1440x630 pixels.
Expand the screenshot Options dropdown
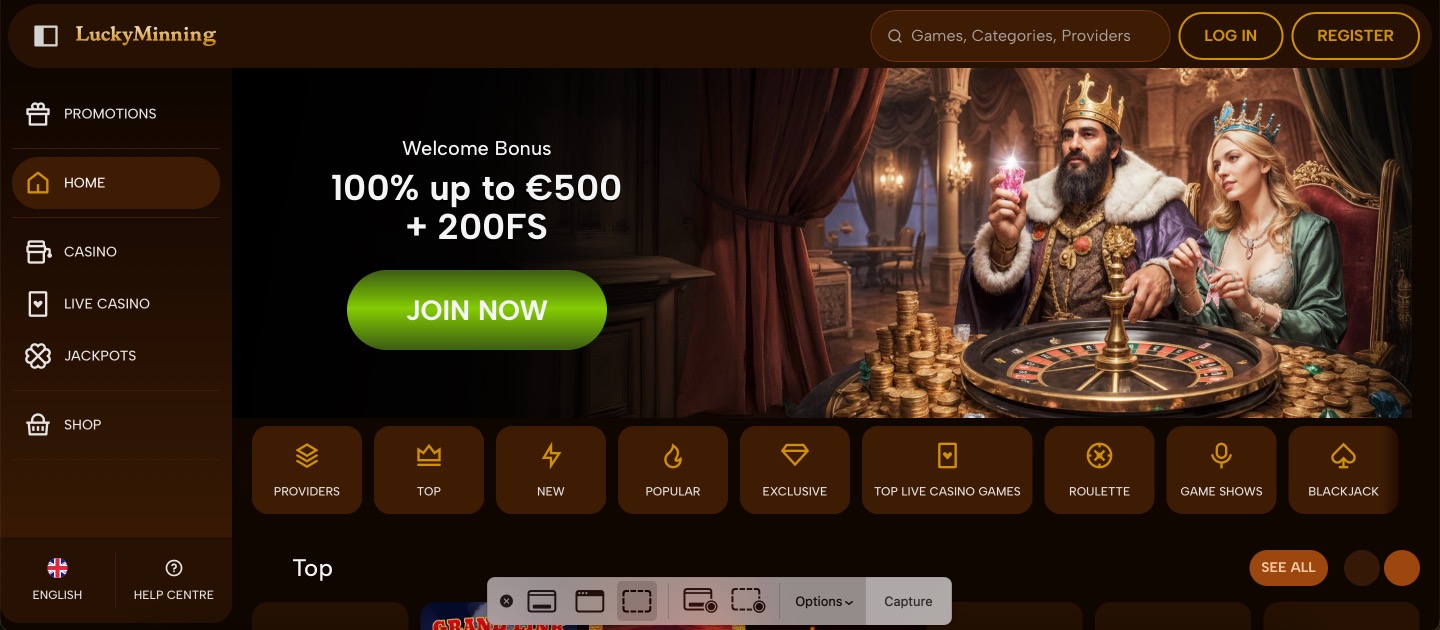click(x=823, y=601)
